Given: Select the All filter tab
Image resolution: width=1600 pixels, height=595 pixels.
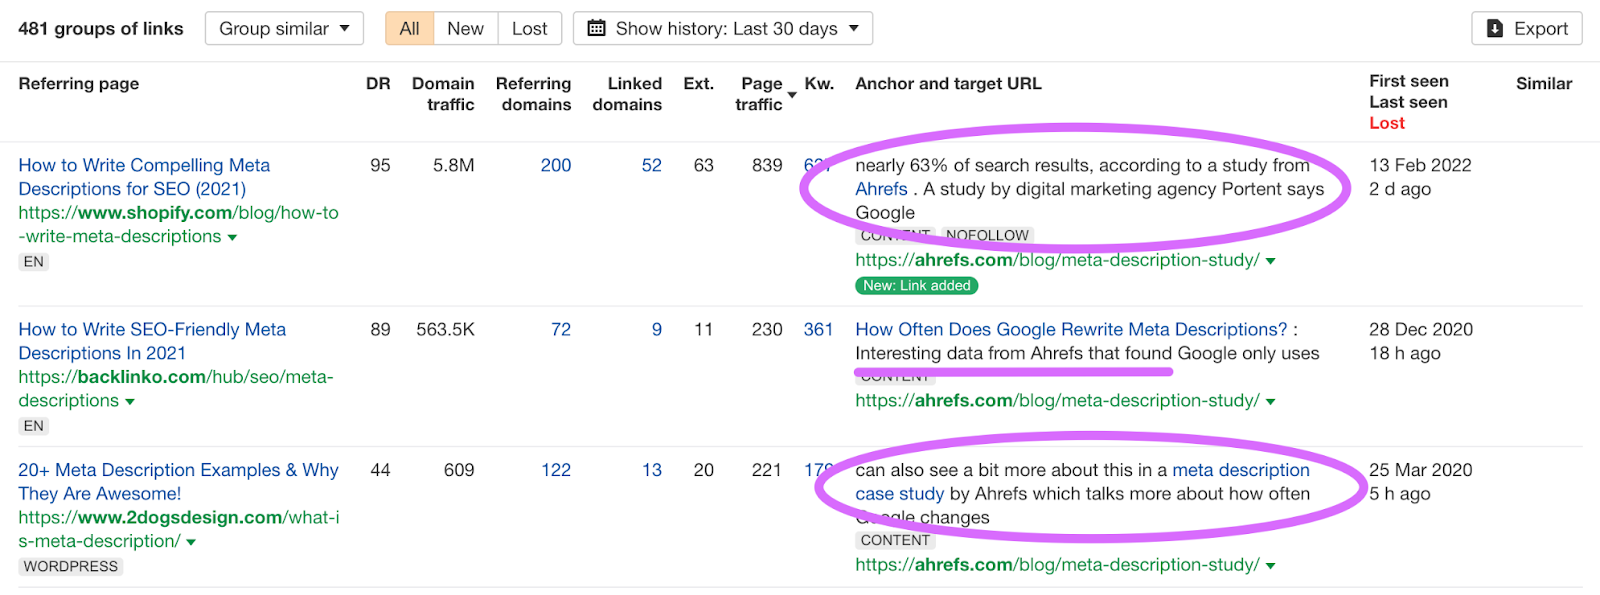Looking at the screenshot, I should point(409,29).
